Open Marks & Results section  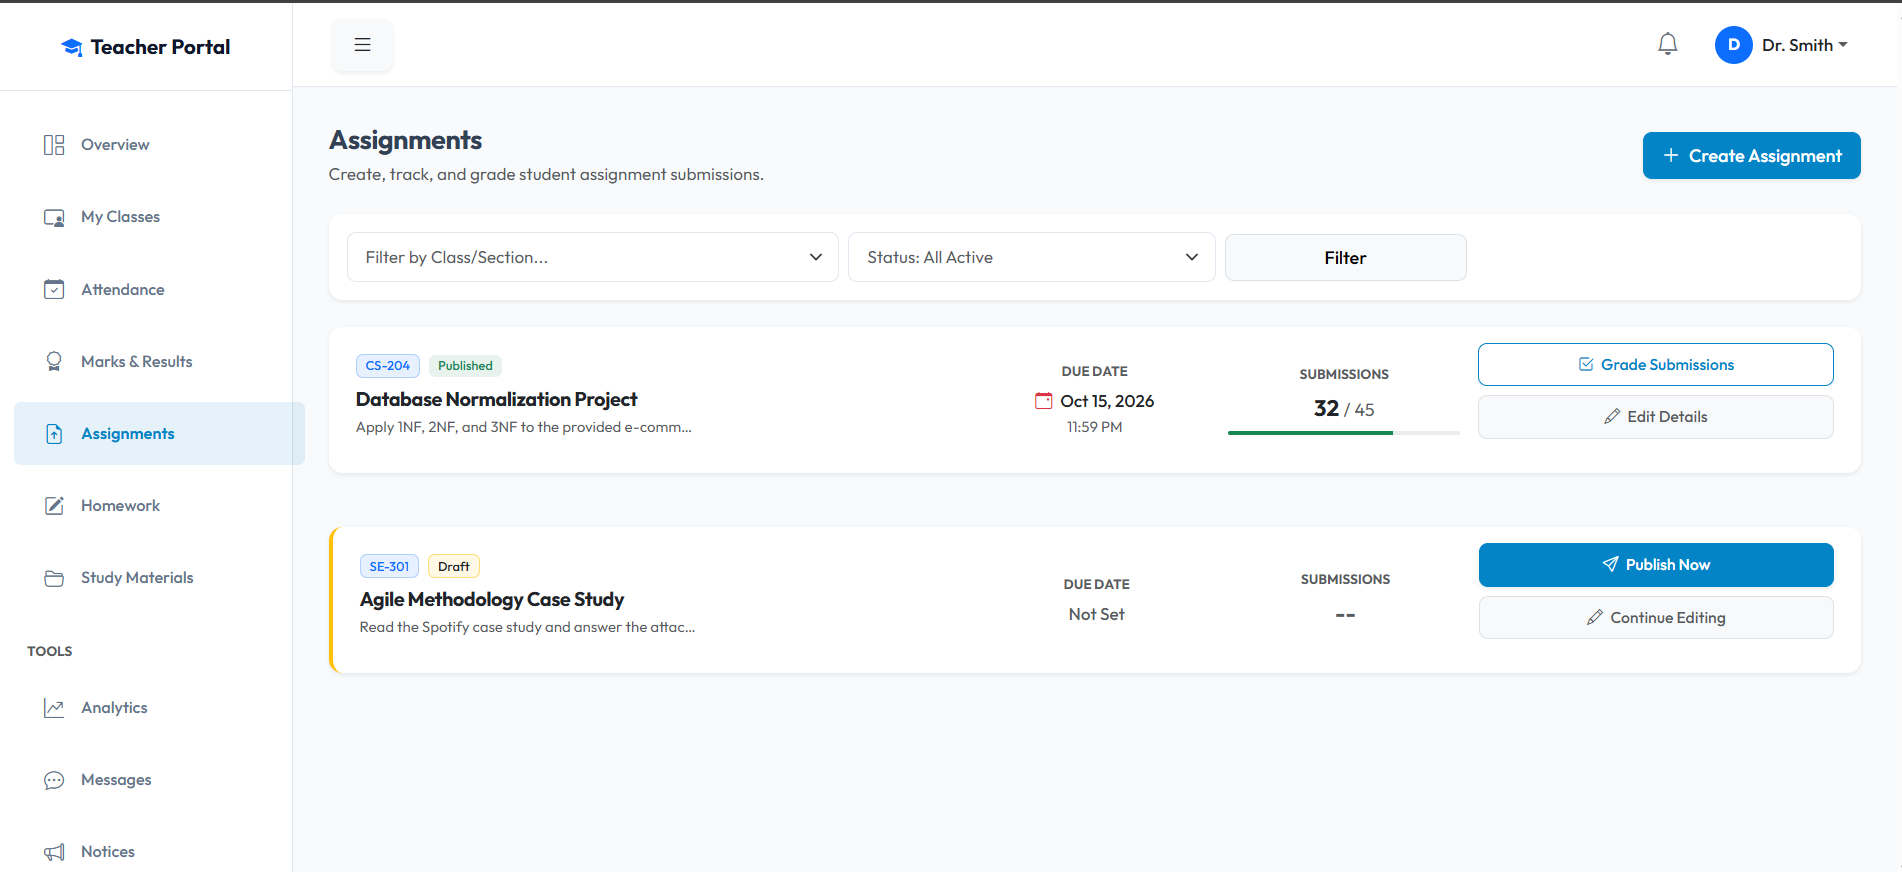point(136,362)
